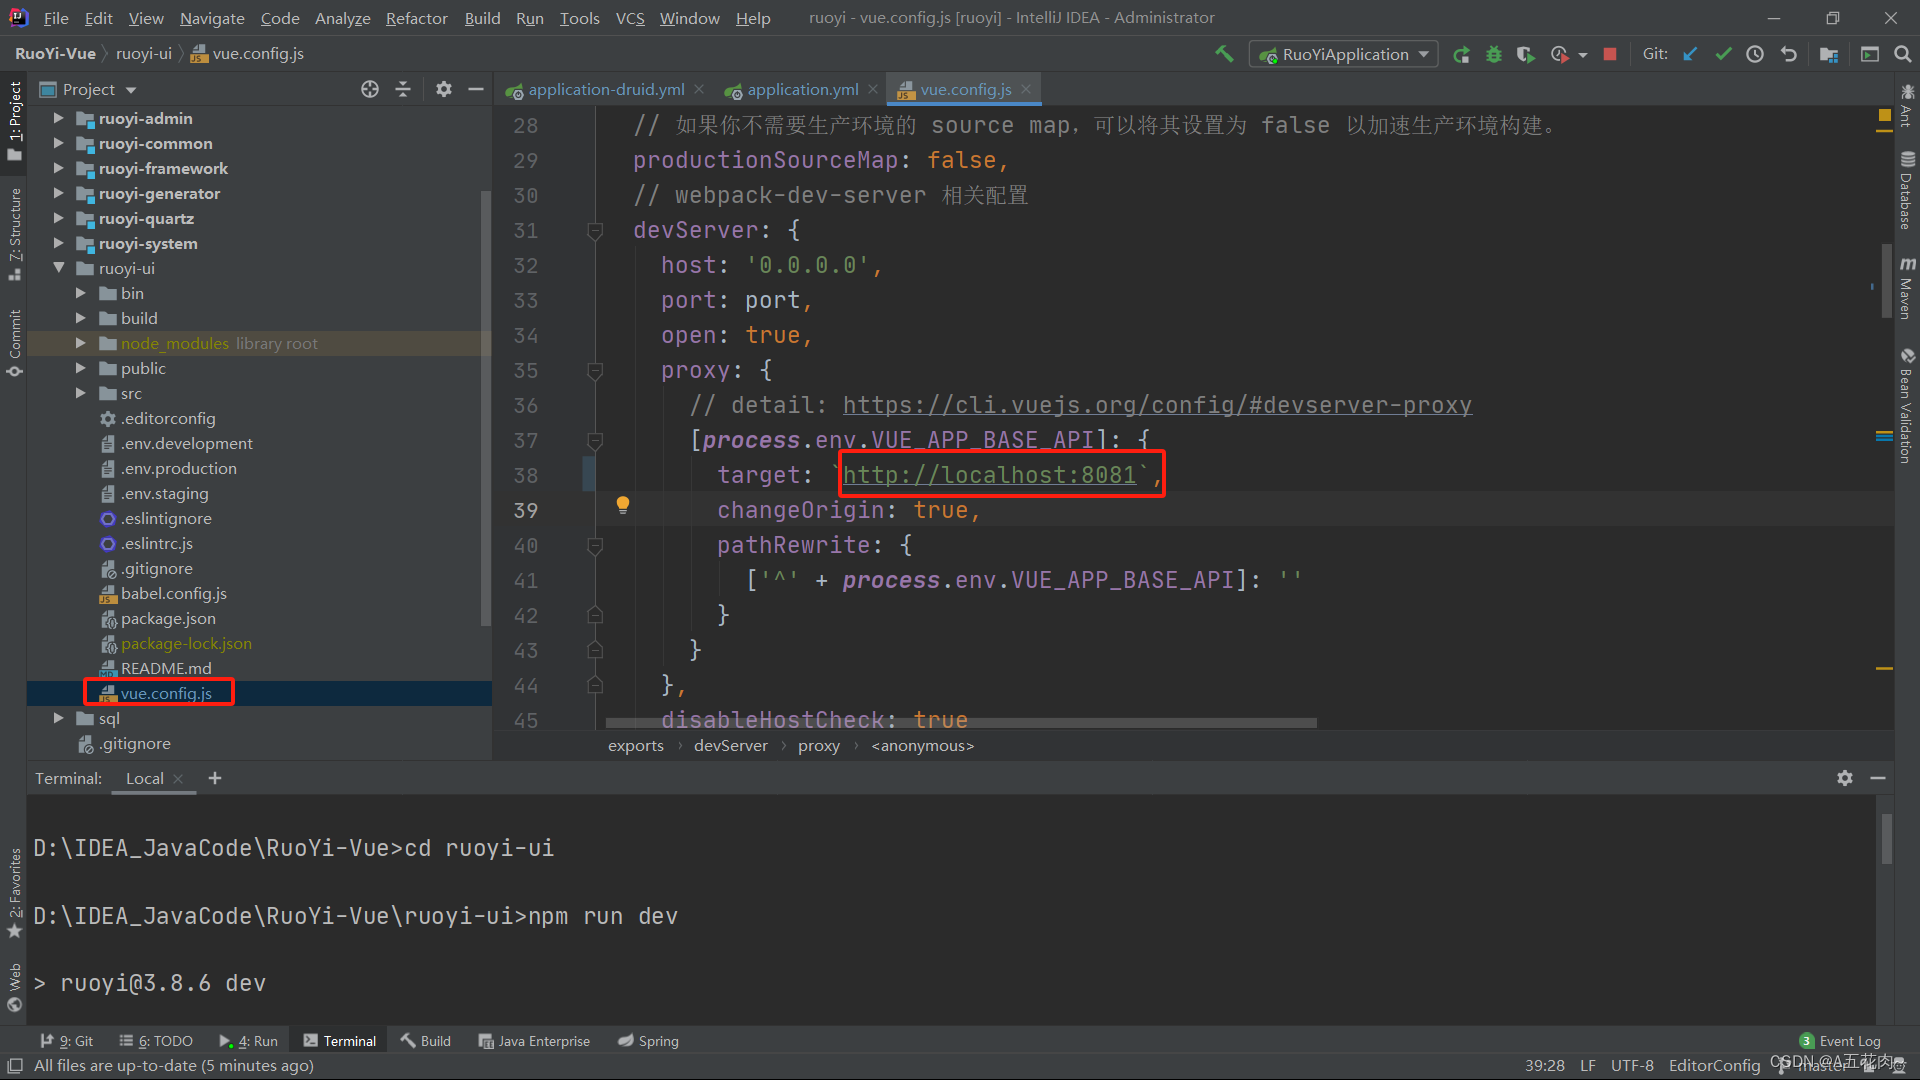The image size is (1920, 1080).
Task: Update project using the blue Git arrow
Action: (x=1690, y=54)
